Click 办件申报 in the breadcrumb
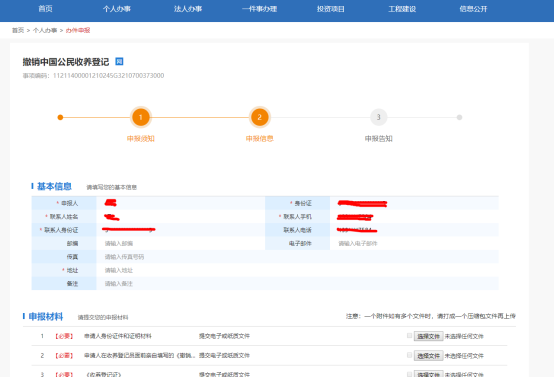Screen dimensions: 554x377 point(78,30)
